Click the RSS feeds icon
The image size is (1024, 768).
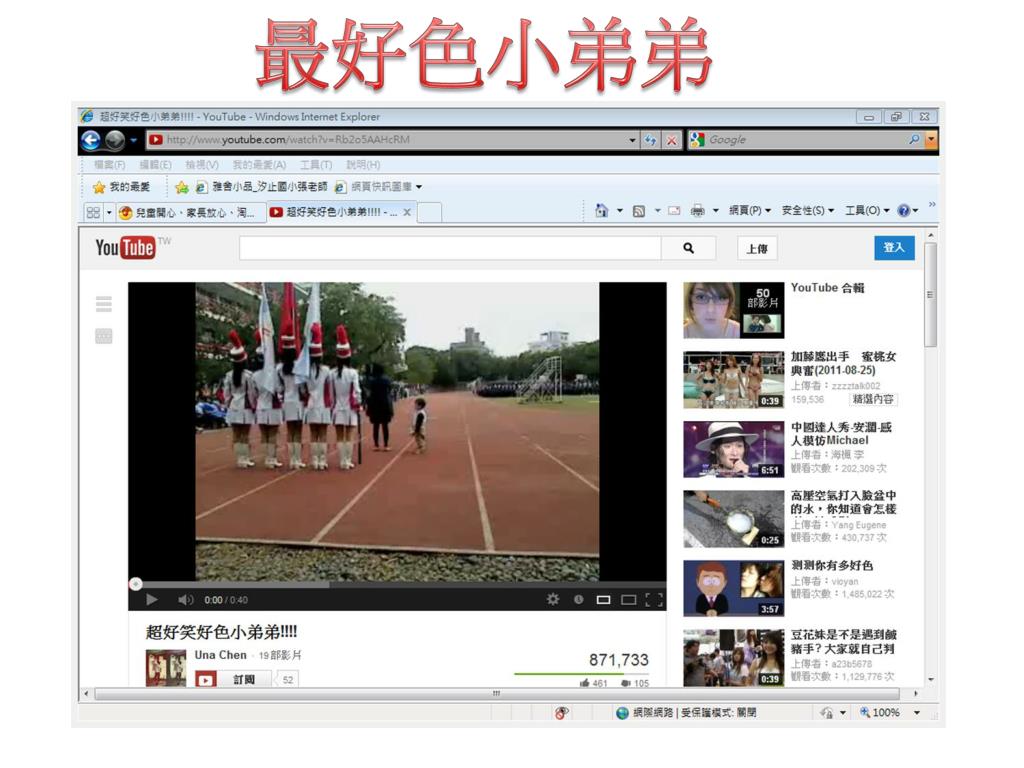[639, 211]
